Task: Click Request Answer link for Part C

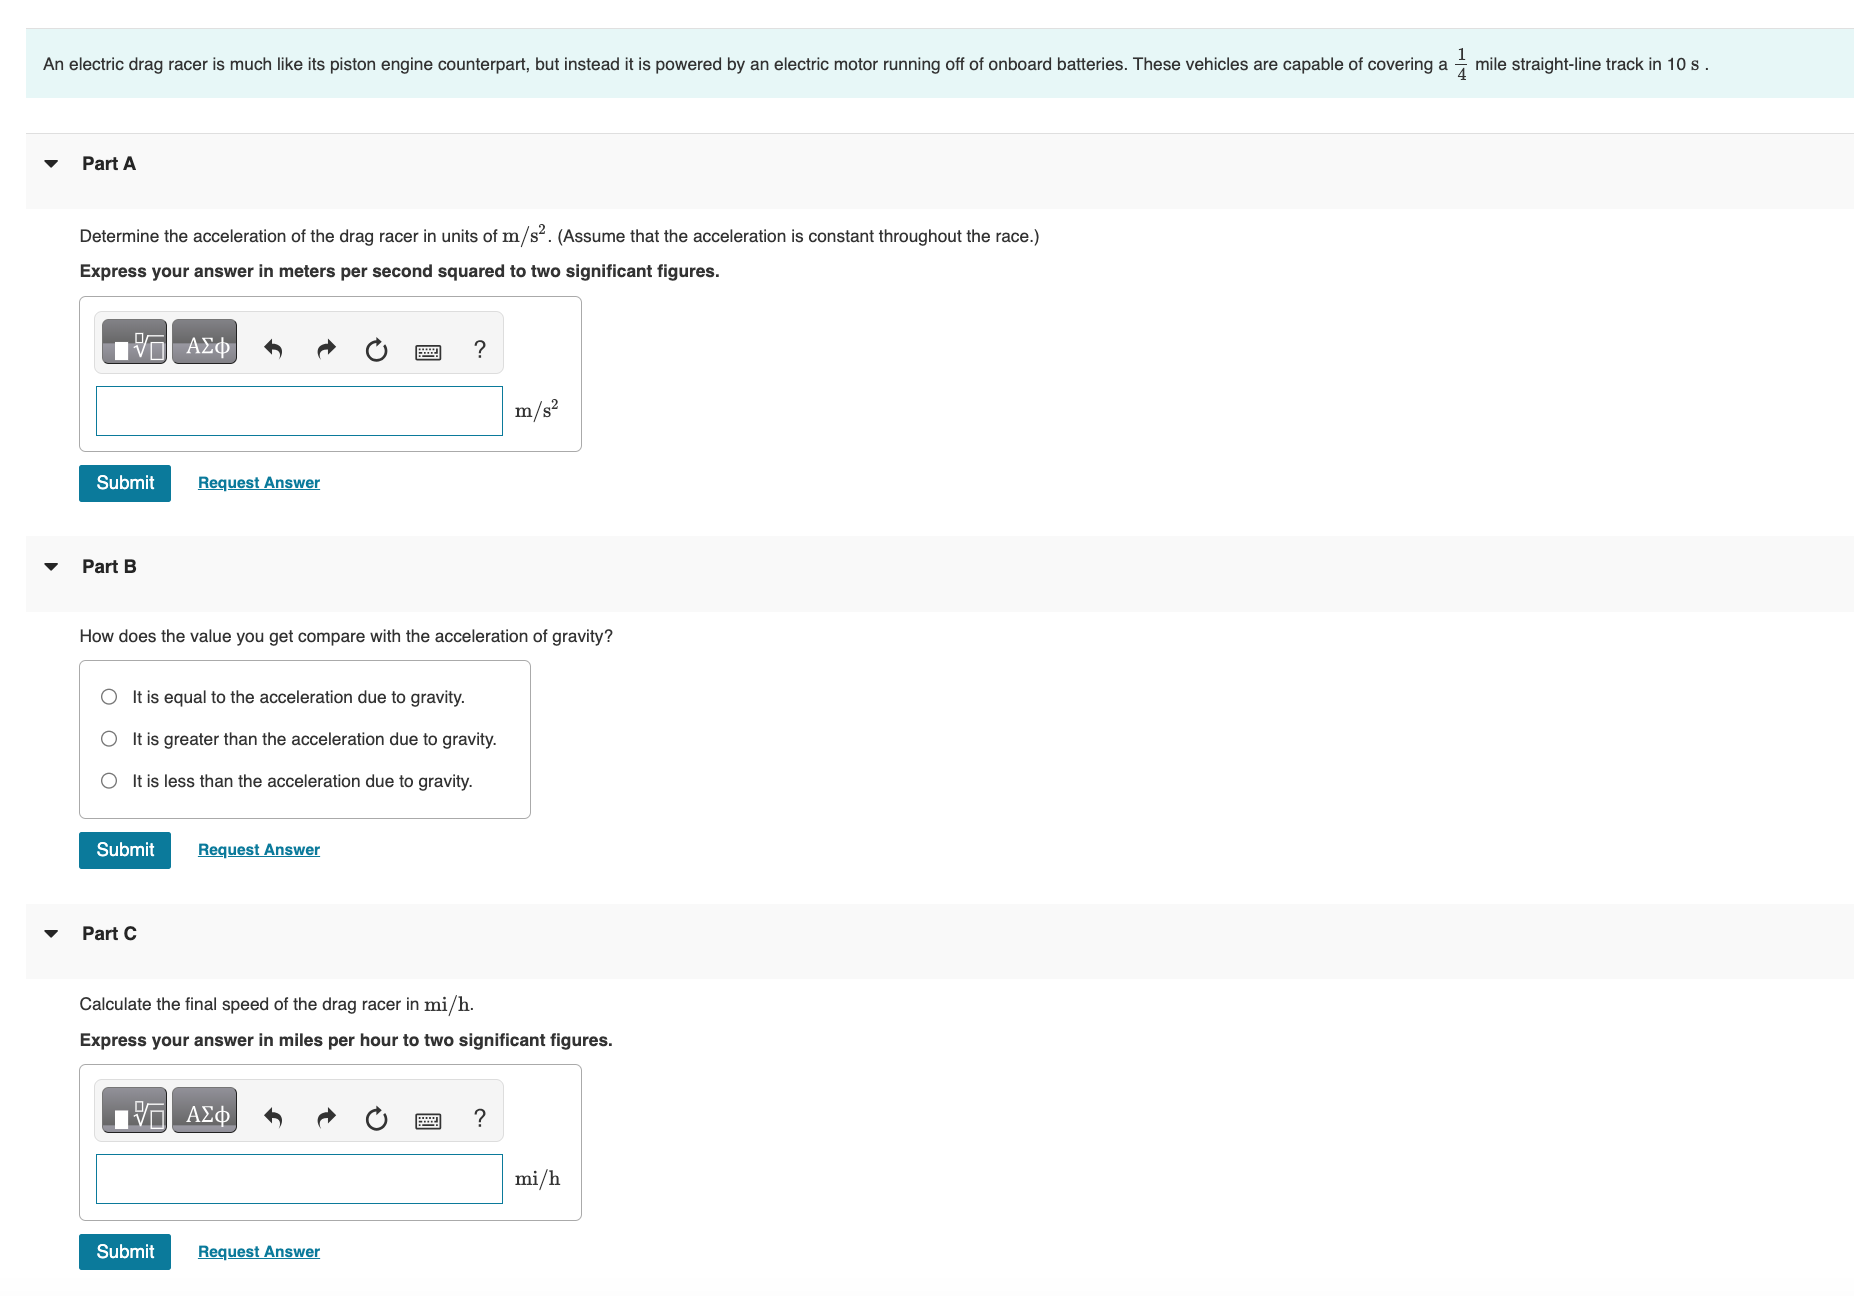Action: click(x=259, y=1252)
